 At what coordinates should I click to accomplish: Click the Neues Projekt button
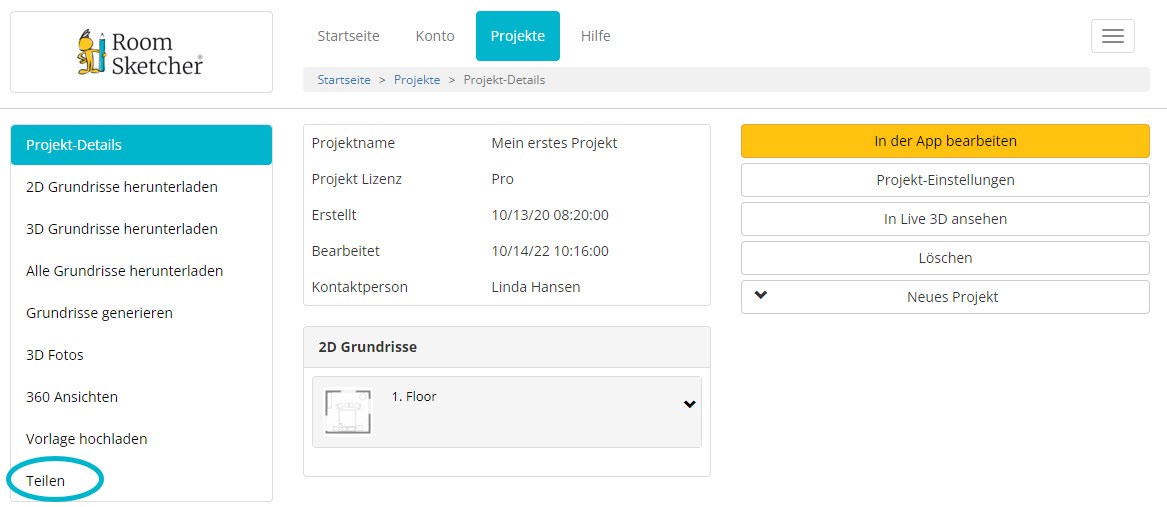click(945, 297)
